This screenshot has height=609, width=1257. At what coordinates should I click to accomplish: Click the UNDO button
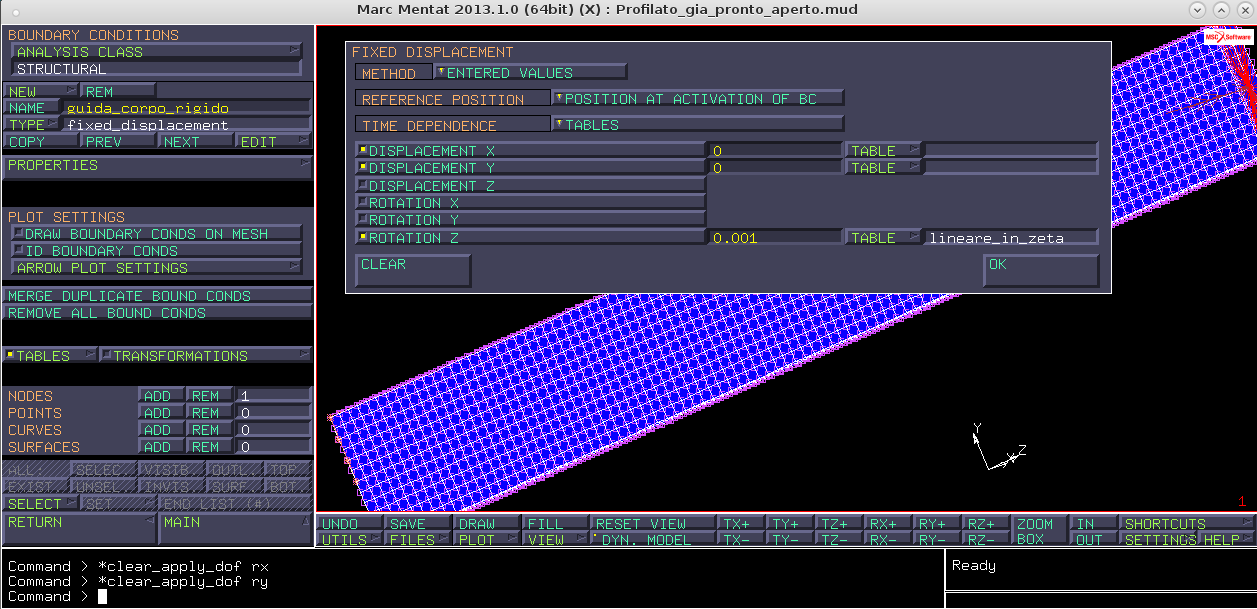click(x=351, y=524)
